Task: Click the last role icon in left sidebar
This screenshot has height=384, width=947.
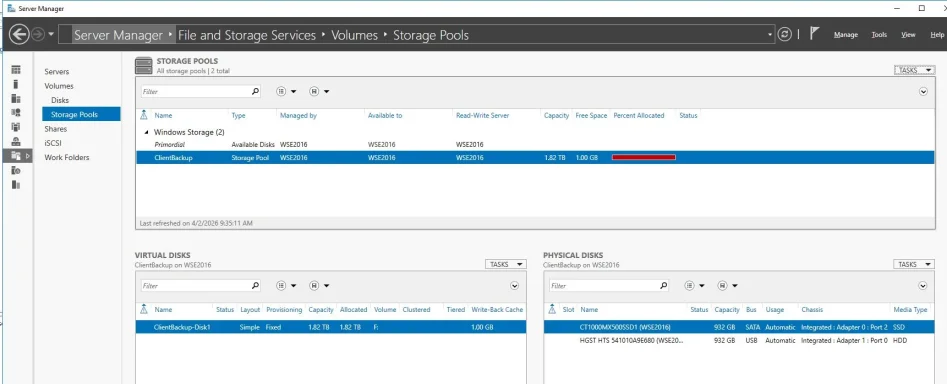Action: (x=16, y=184)
